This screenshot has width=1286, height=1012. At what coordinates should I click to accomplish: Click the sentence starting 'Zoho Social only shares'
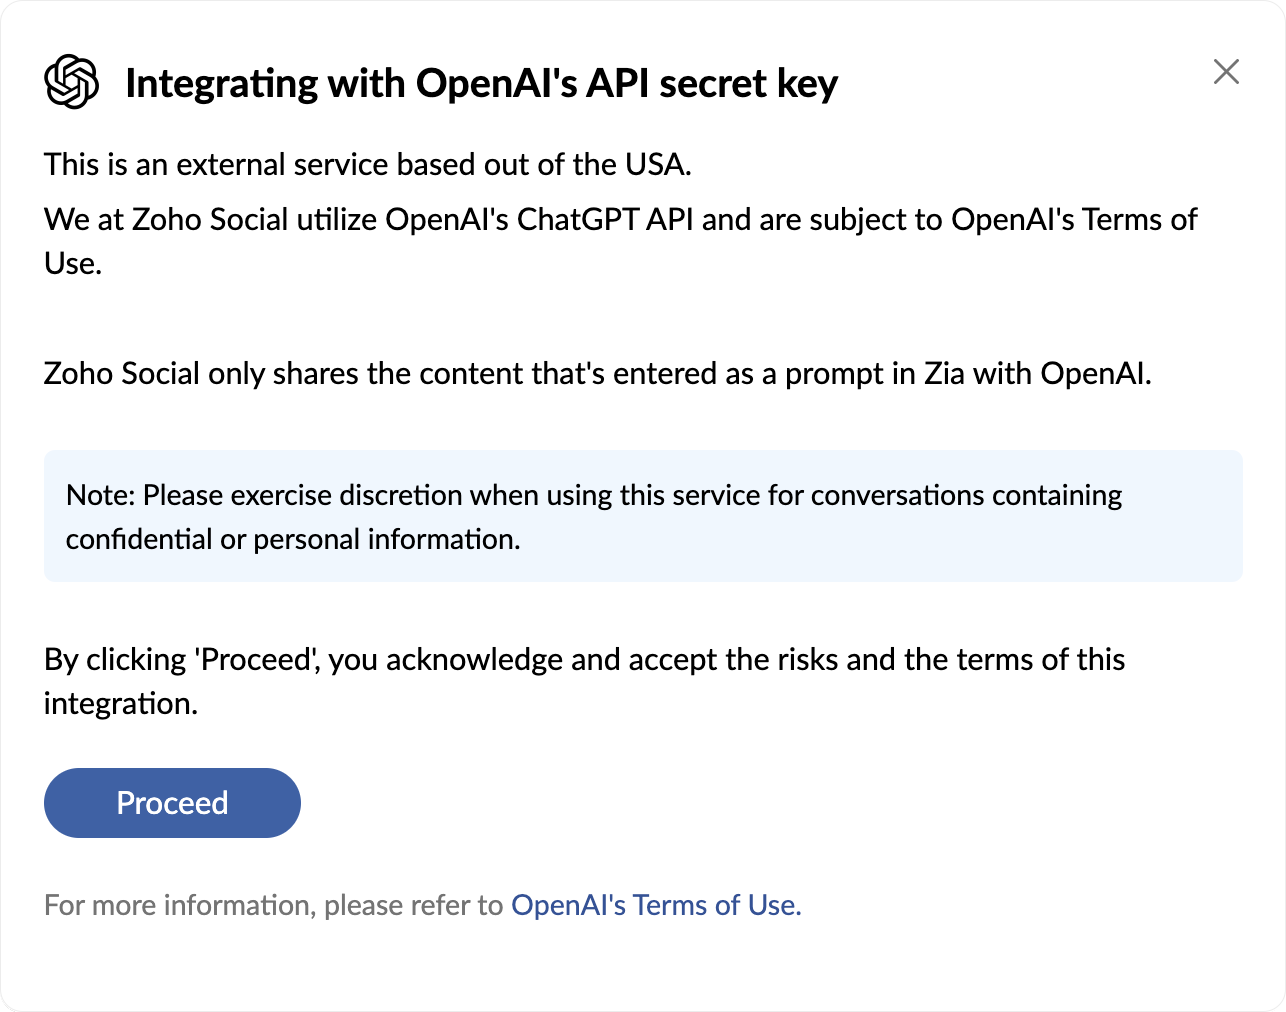[x=597, y=373]
